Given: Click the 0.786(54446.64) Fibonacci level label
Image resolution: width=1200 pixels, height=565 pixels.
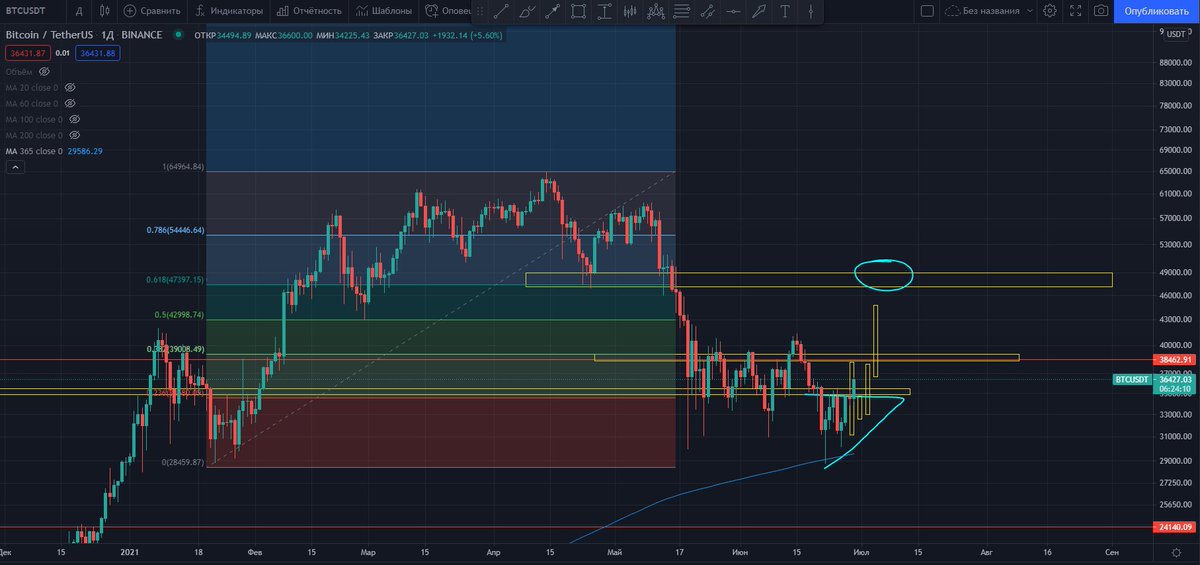Looking at the screenshot, I should pos(173,230).
